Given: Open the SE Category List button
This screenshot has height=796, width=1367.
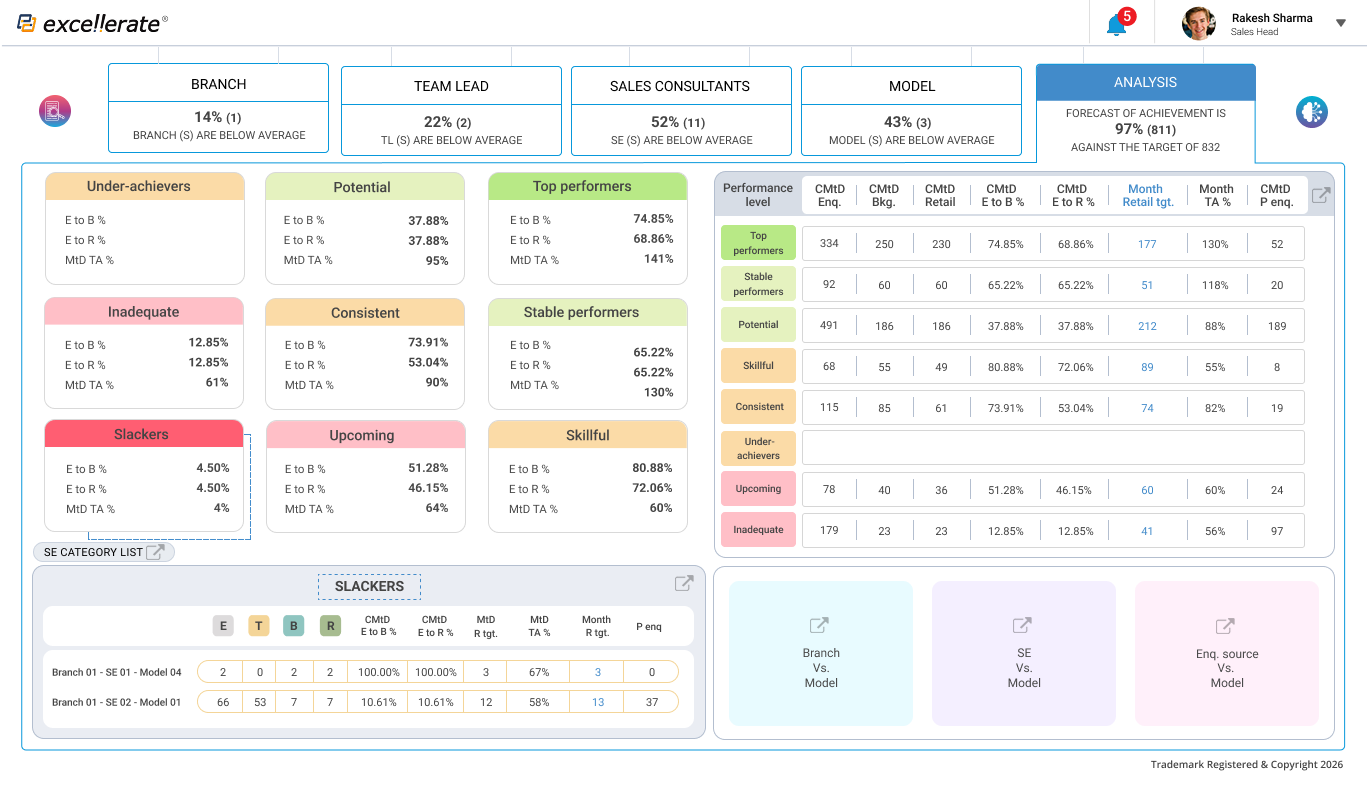Looking at the screenshot, I should tap(104, 552).
